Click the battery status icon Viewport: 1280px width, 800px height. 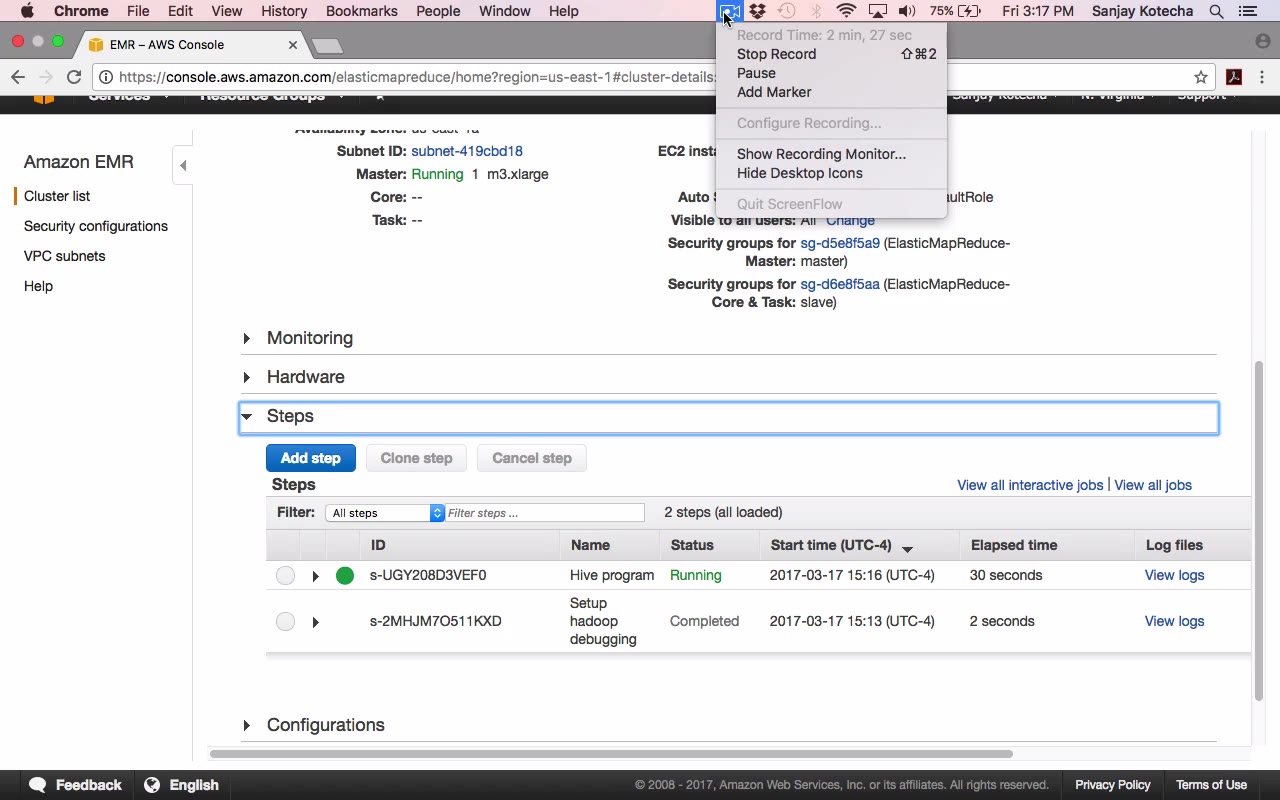tap(969, 11)
